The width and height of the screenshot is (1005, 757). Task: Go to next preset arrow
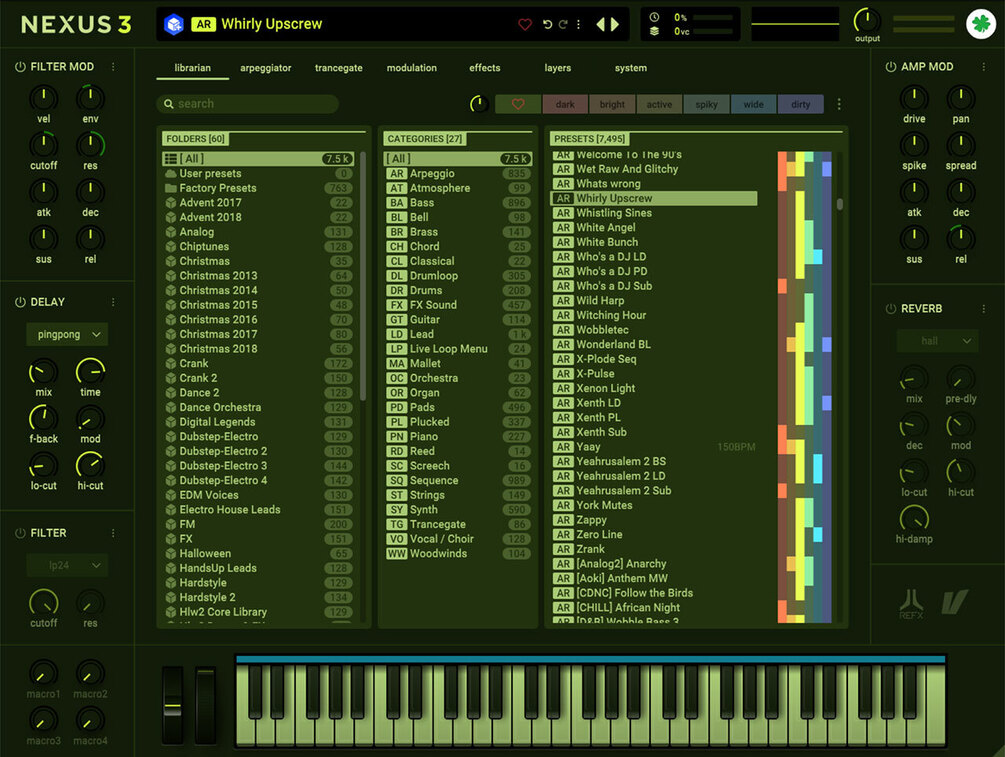coord(615,24)
